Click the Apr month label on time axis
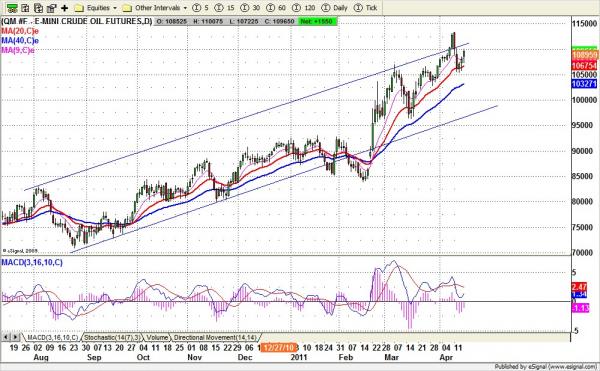Viewport: 600px width, 371px height. point(446,358)
